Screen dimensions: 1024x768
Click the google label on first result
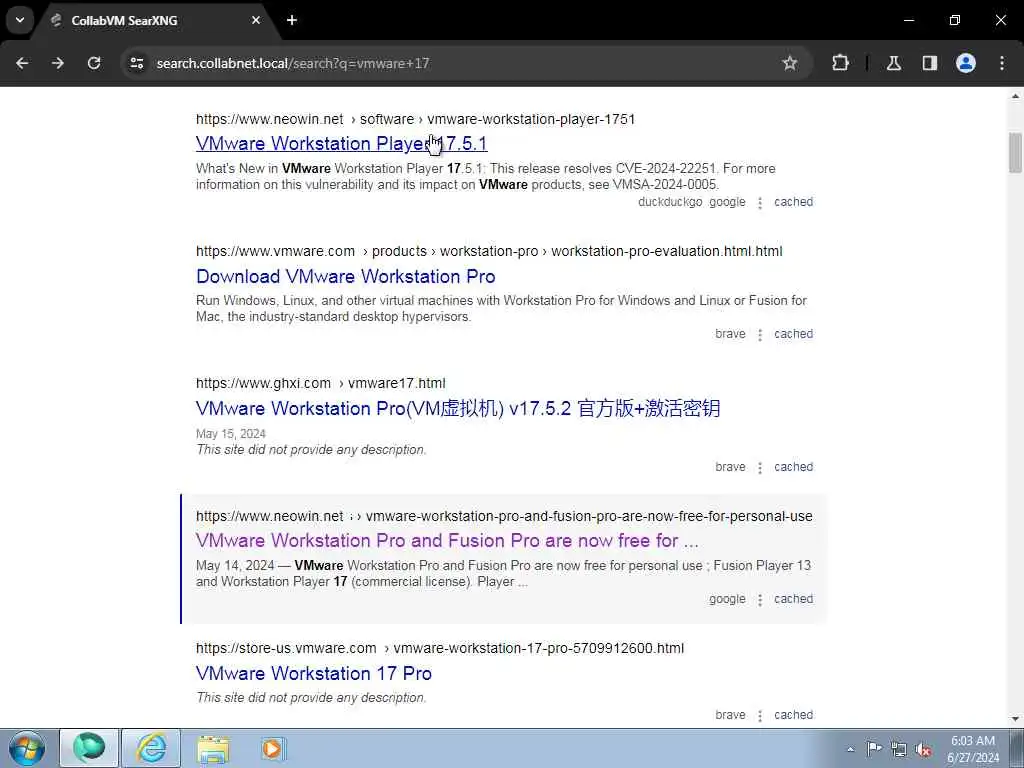(x=727, y=202)
